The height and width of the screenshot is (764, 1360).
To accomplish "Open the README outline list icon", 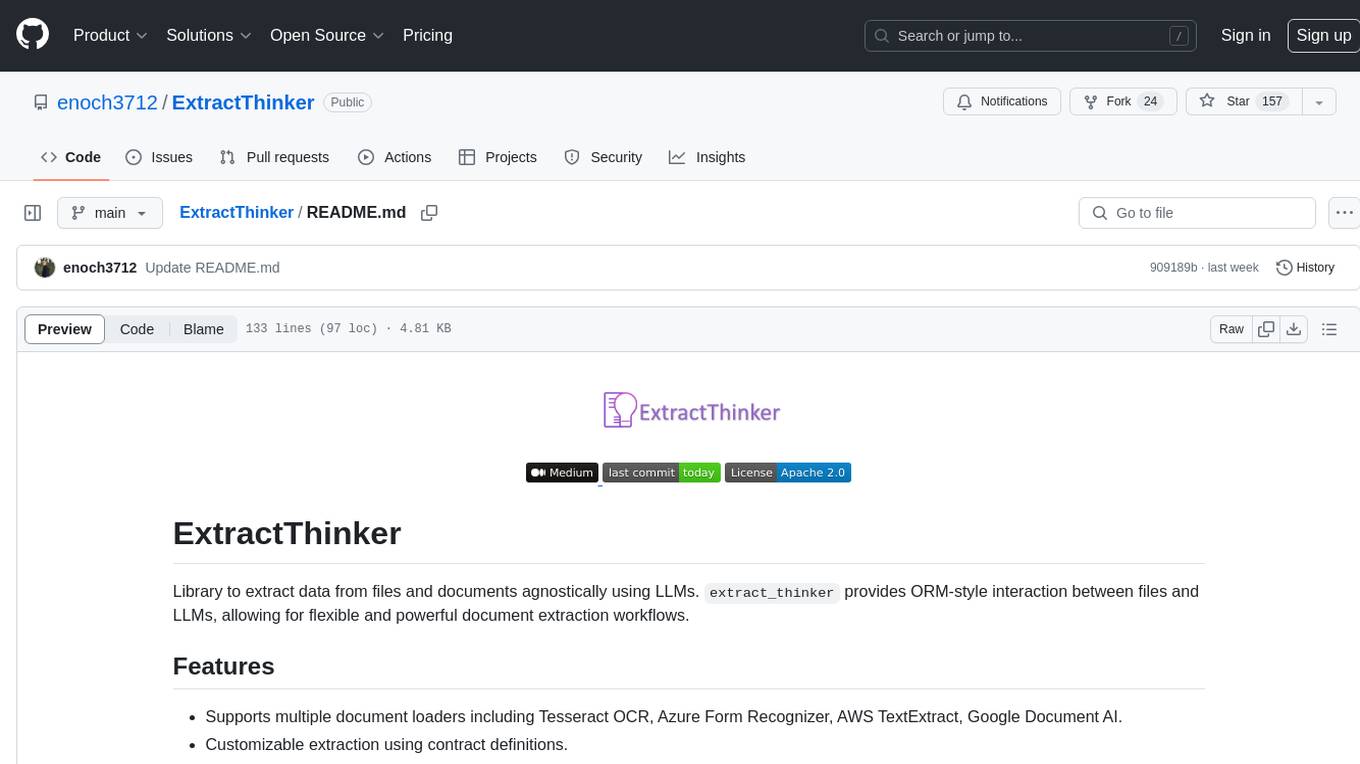I will coord(1329,329).
